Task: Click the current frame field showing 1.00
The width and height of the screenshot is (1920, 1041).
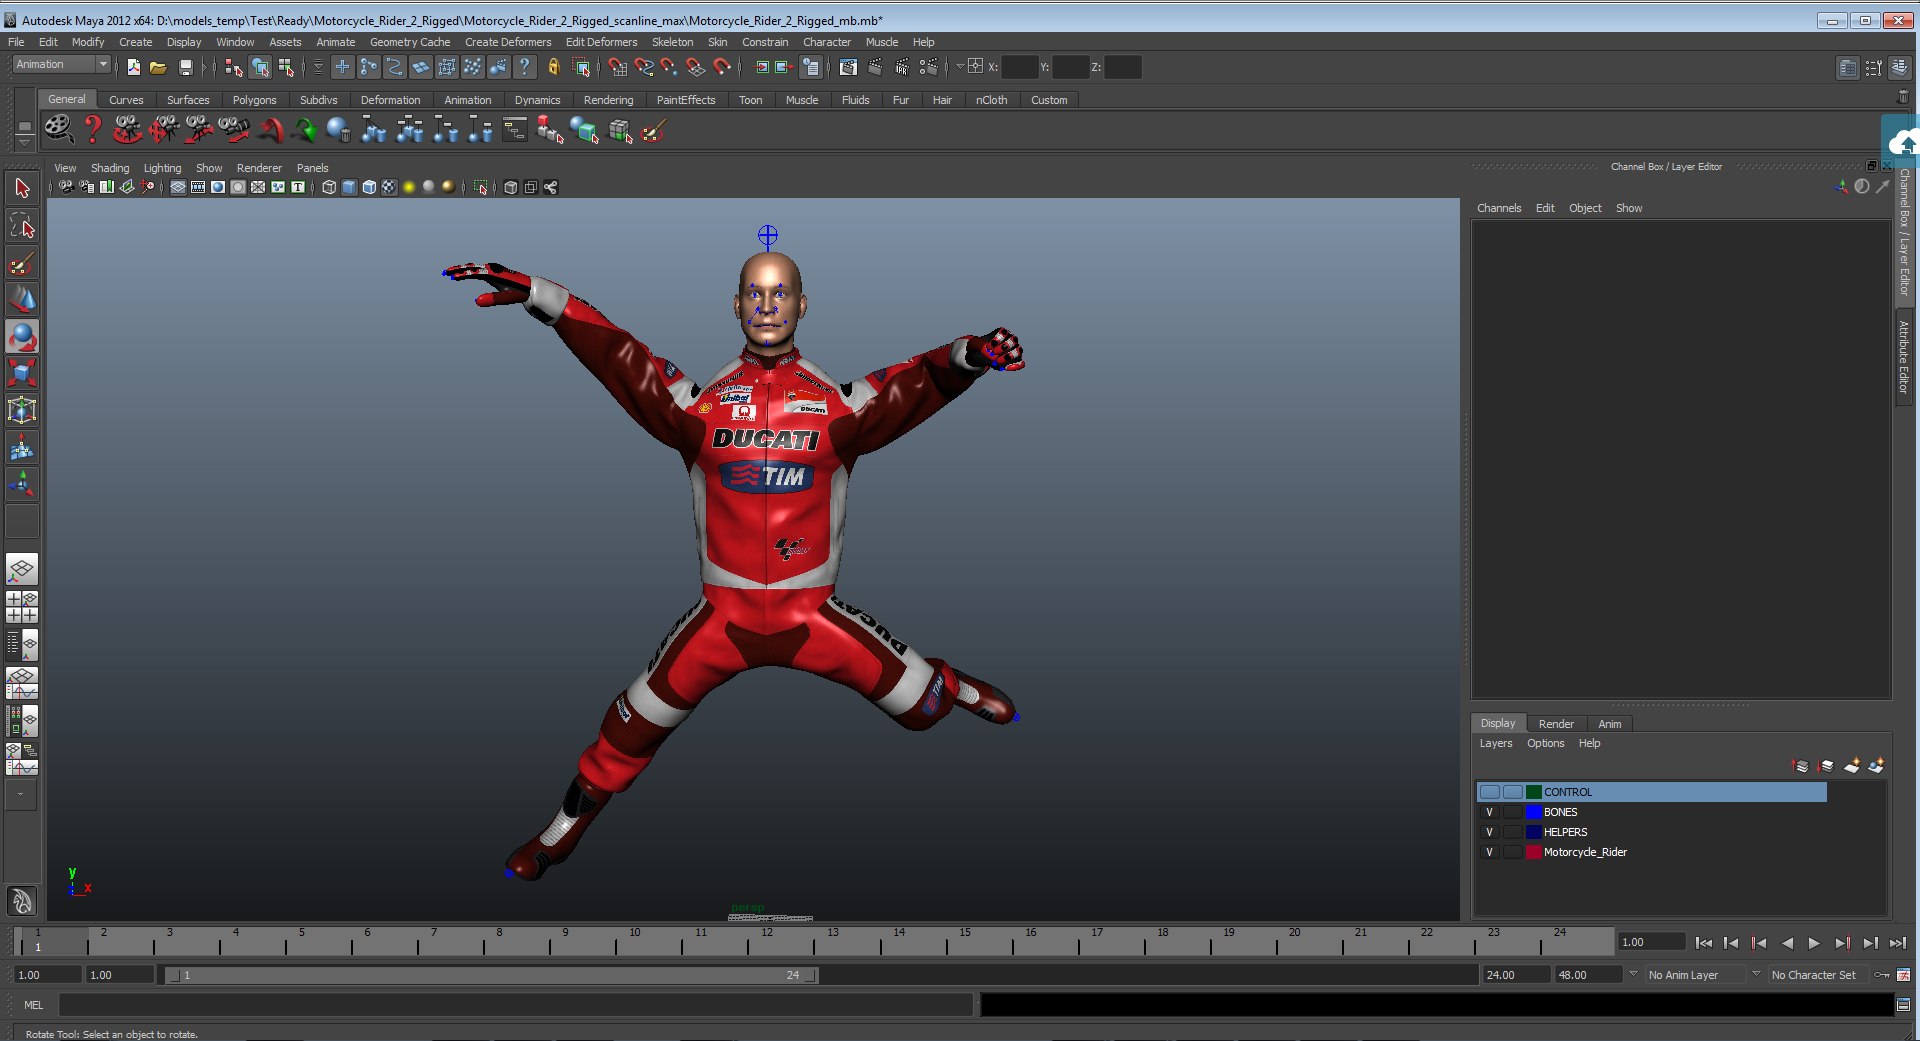Action: click(x=1651, y=942)
